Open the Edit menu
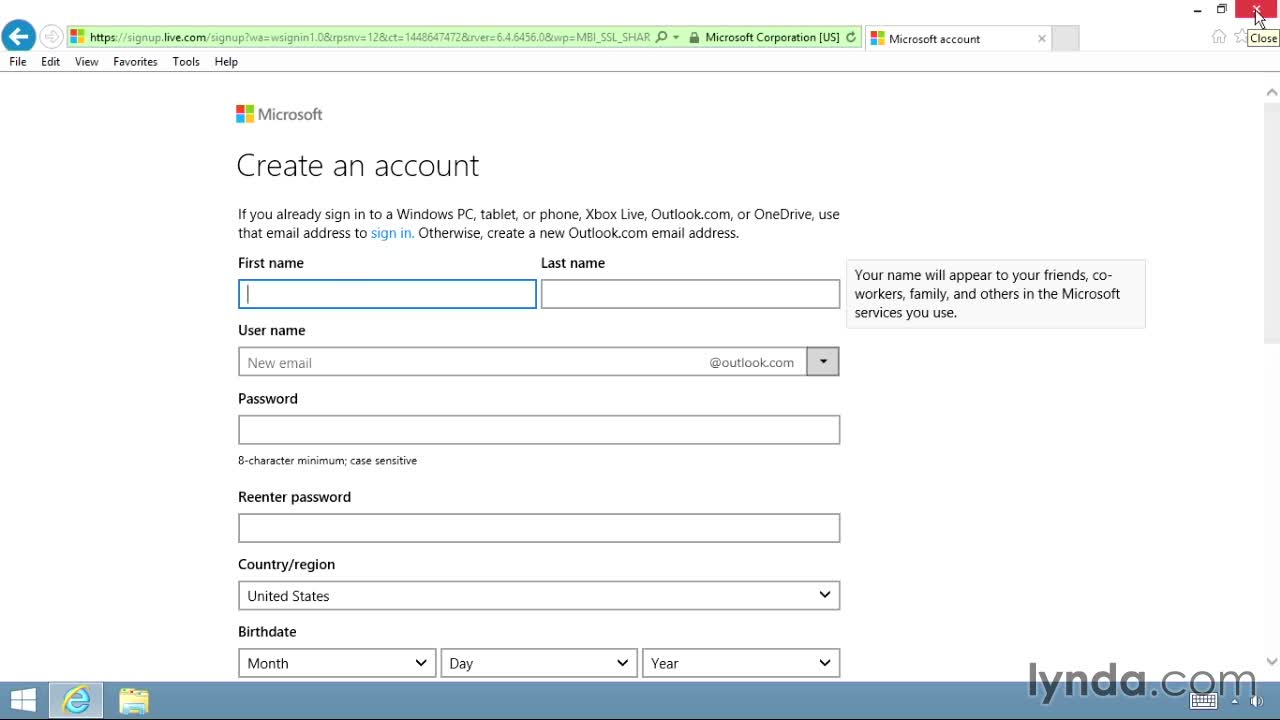This screenshot has width=1280, height=720. (x=51, y=62)
